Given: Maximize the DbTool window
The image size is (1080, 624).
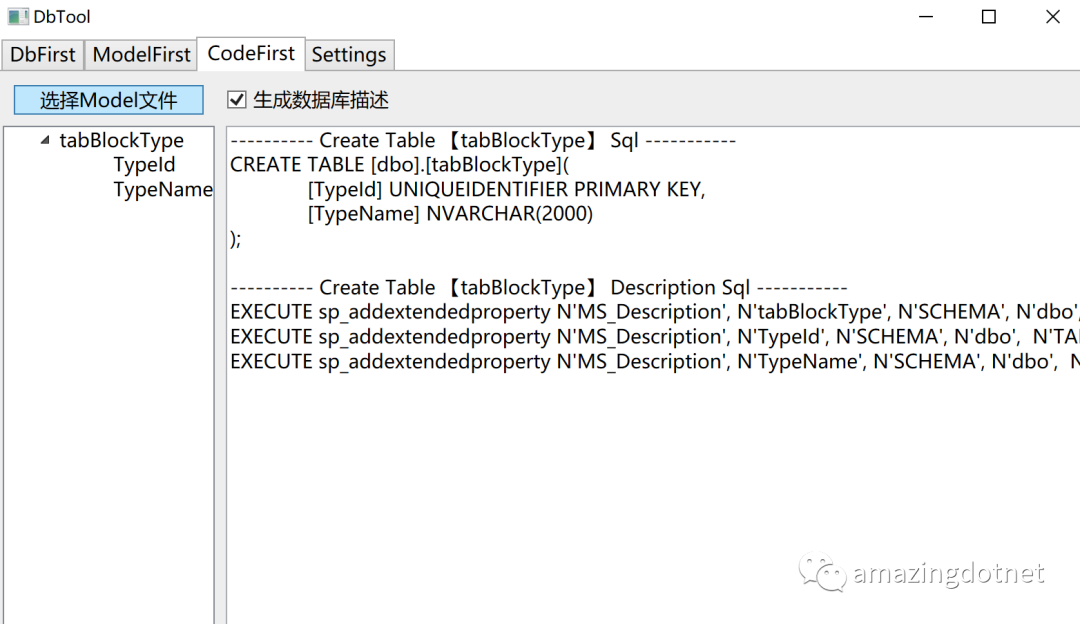Looking at the screenshot, I should click(988, 17).
